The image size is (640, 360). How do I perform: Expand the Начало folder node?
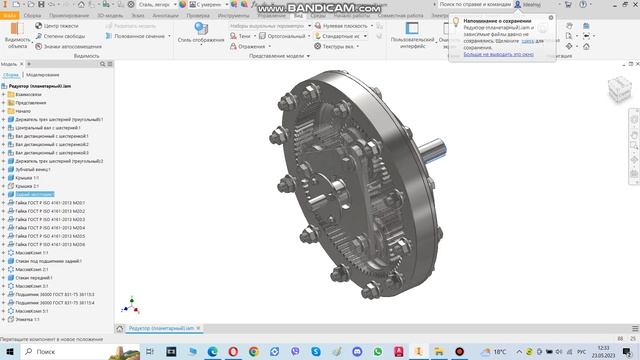[3, 111]
